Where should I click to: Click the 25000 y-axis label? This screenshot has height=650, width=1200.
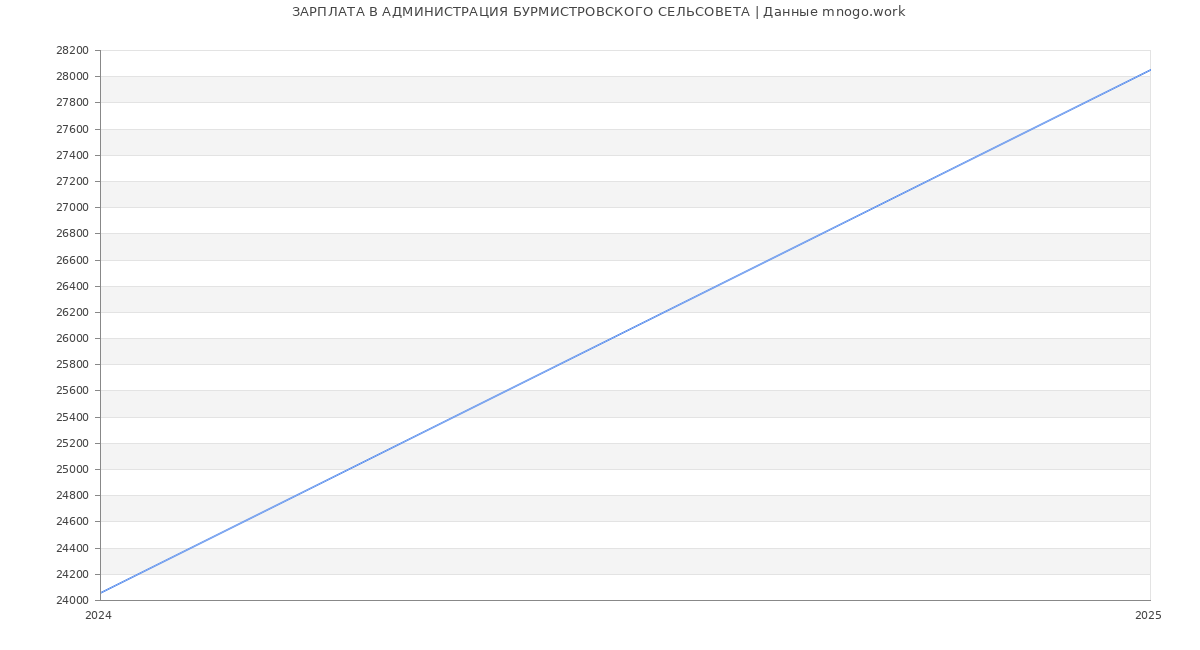(x=72, y=469)
